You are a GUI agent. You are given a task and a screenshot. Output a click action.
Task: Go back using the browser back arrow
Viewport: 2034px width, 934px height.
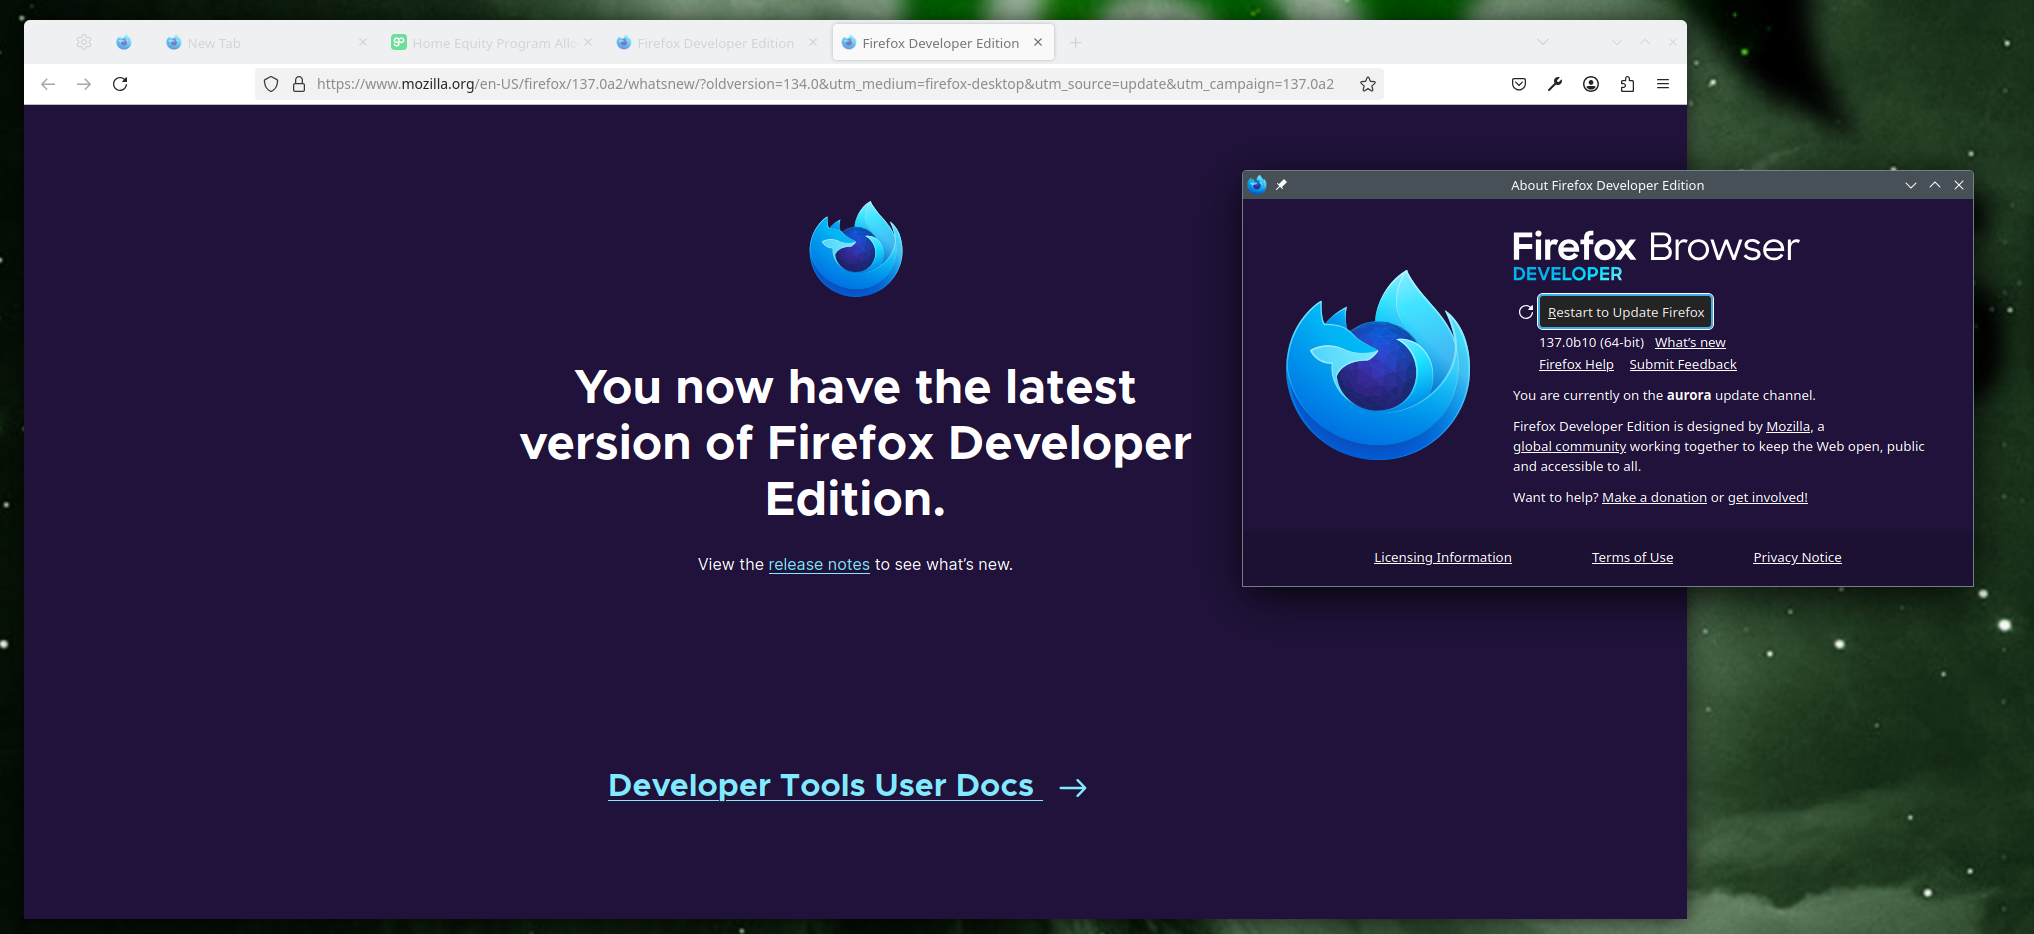point(48,84)
